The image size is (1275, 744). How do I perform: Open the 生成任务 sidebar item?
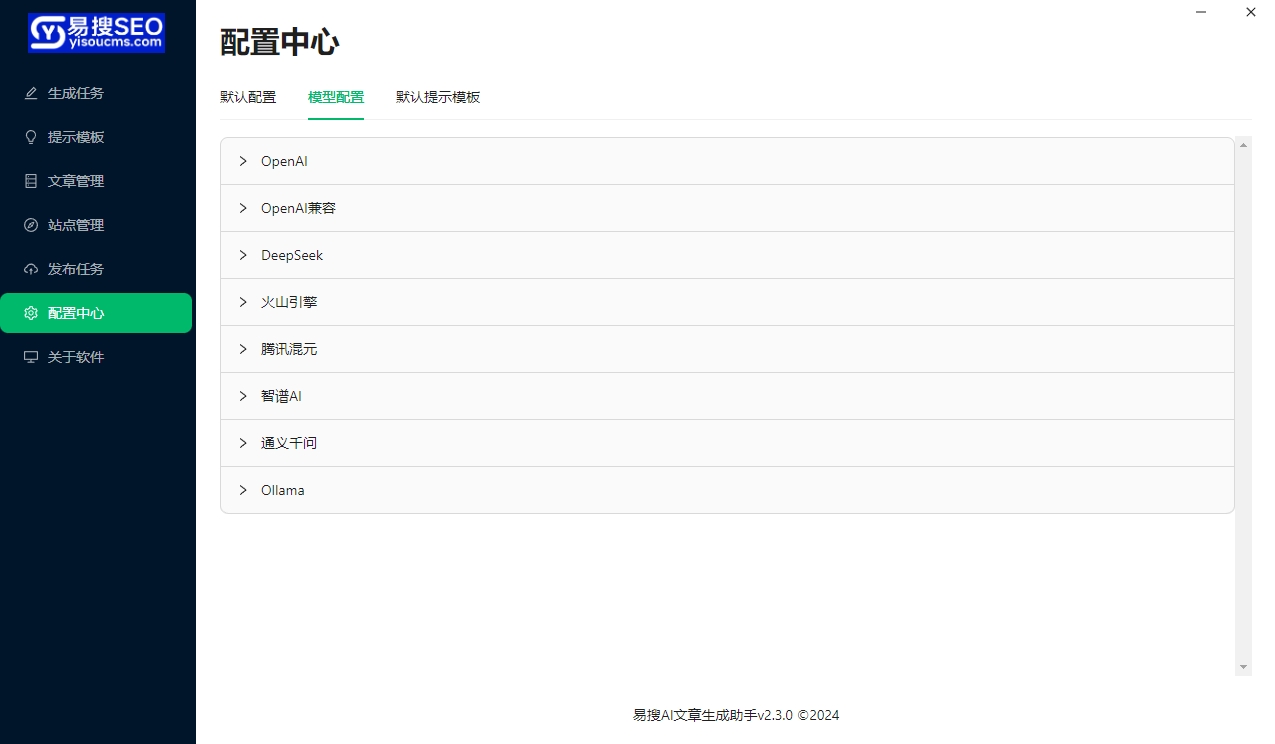(x=96, y=93)
